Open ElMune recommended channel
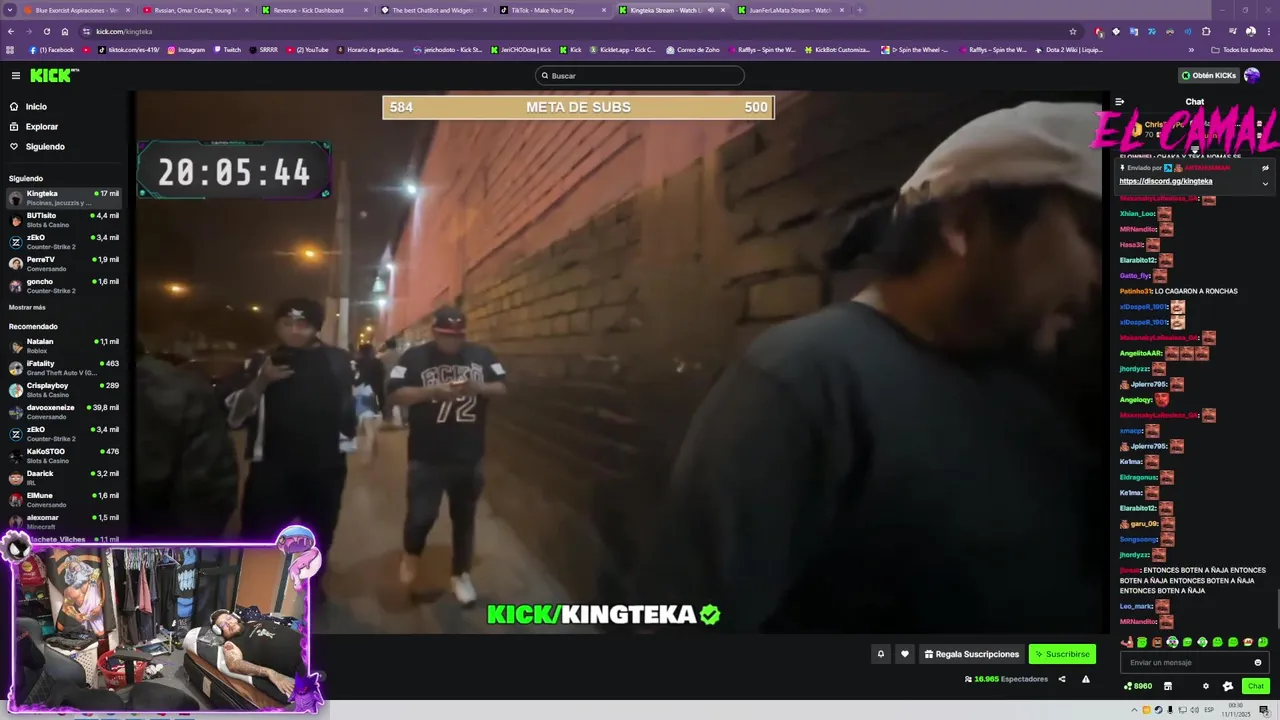Screen dimensions: 1280x720 [64, 499]
